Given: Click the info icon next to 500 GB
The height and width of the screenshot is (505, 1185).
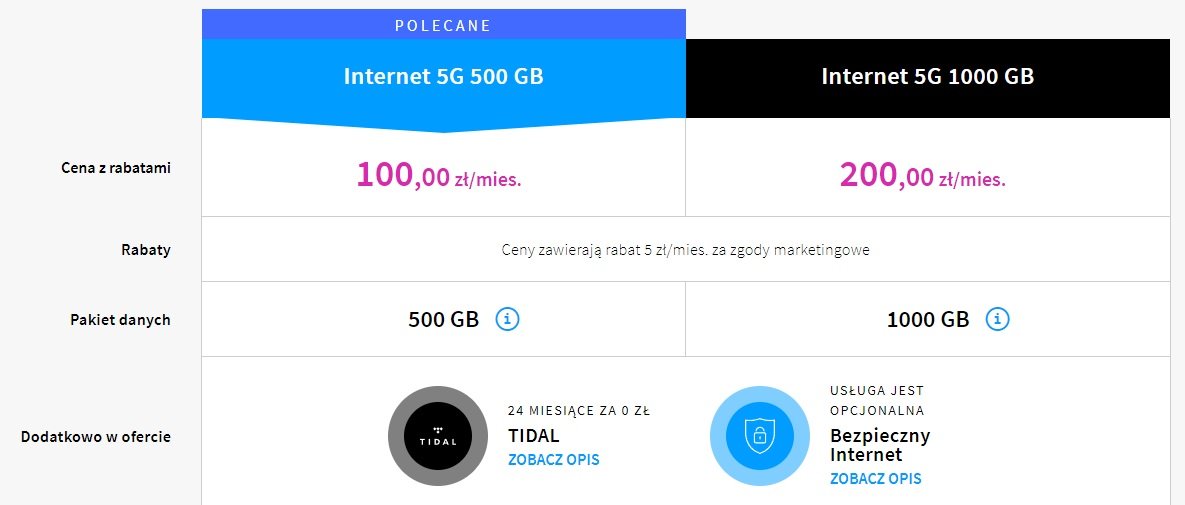Looking at the screenshot, I should coord(508,319).
